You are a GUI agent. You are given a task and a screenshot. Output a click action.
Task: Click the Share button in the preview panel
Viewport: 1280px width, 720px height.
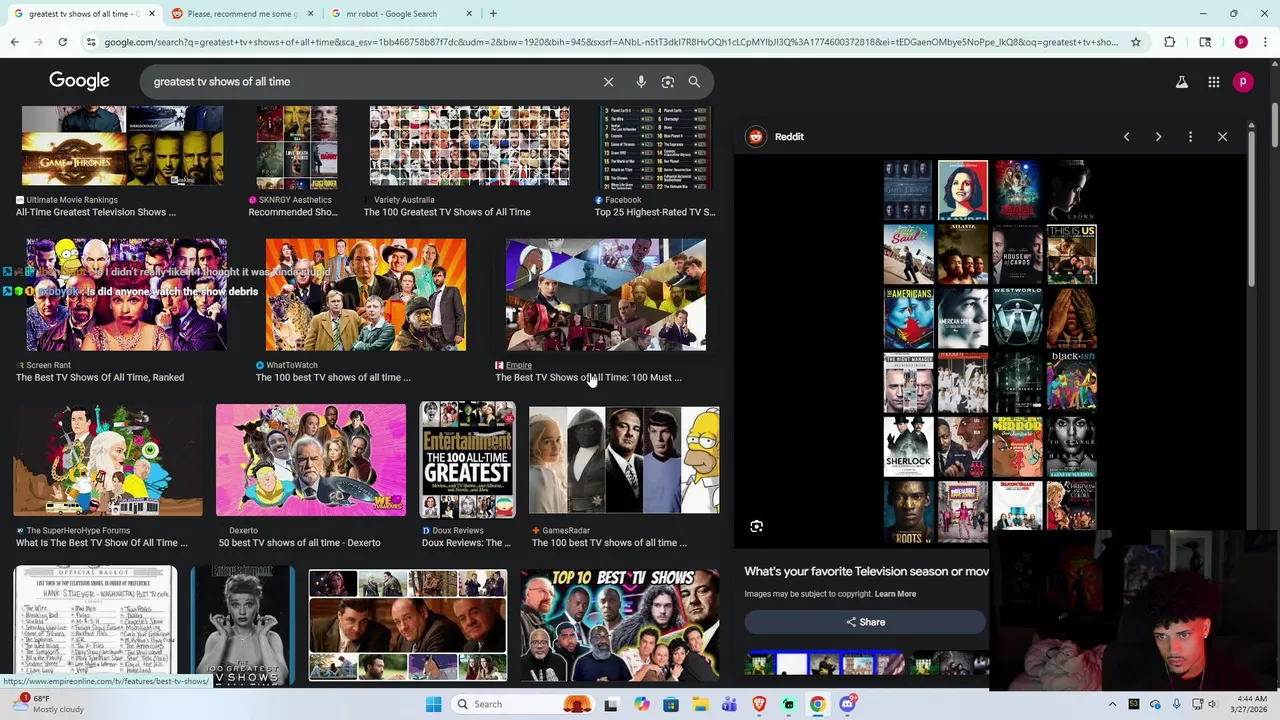pos(865,622)
